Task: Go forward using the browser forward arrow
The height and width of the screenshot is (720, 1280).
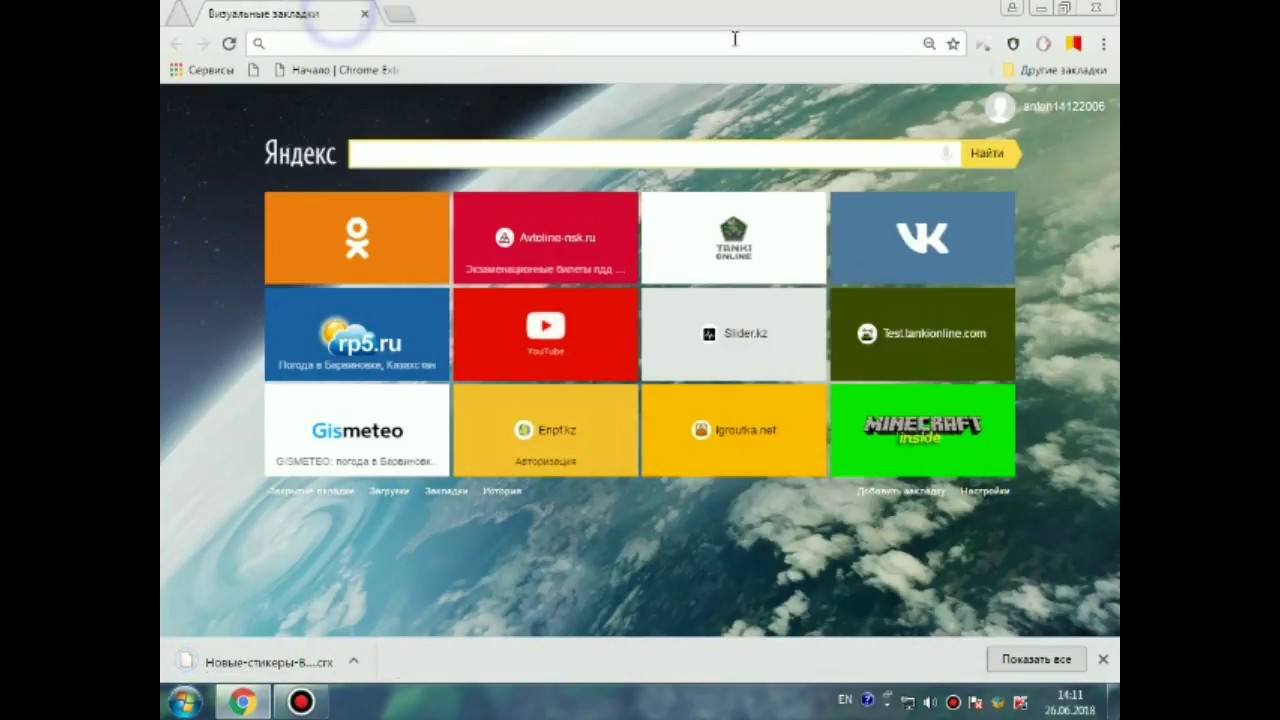Action: coord(203,43)
